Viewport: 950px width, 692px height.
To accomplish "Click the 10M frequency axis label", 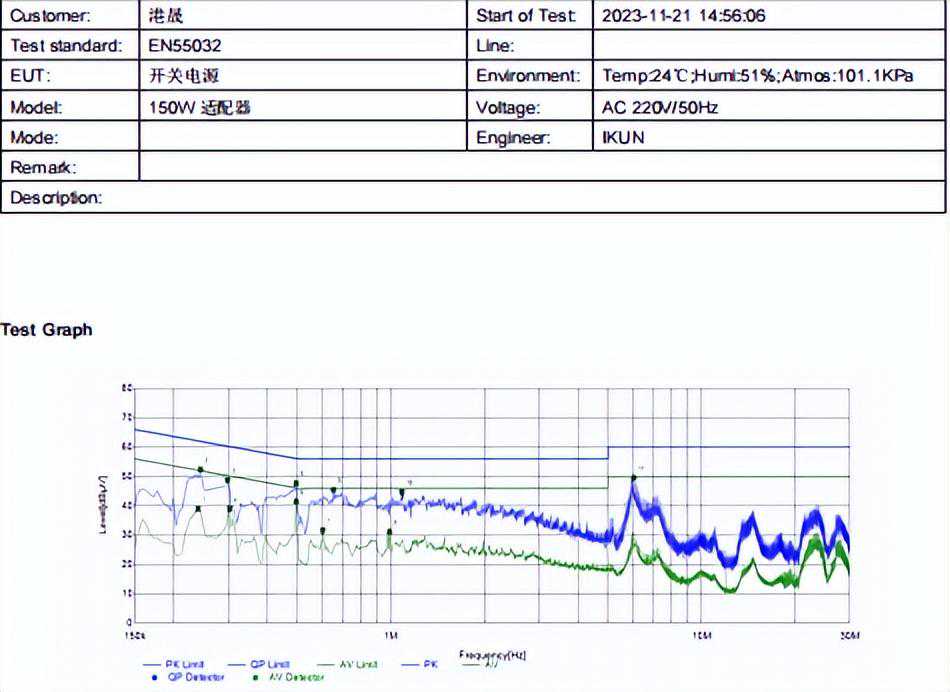I will pos(701,635).
